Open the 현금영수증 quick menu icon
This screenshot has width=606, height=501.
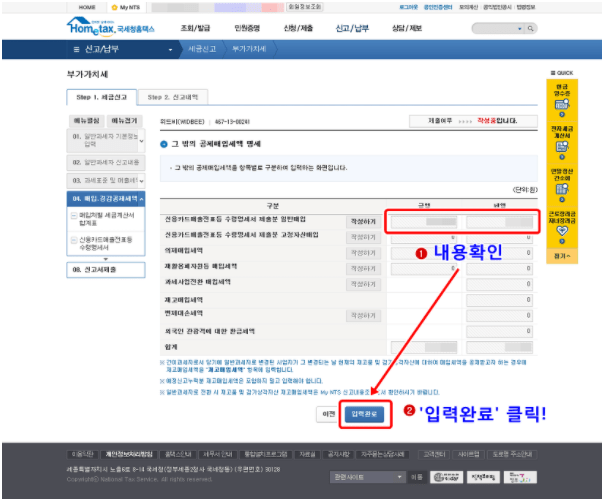click(x=562, y=104)
